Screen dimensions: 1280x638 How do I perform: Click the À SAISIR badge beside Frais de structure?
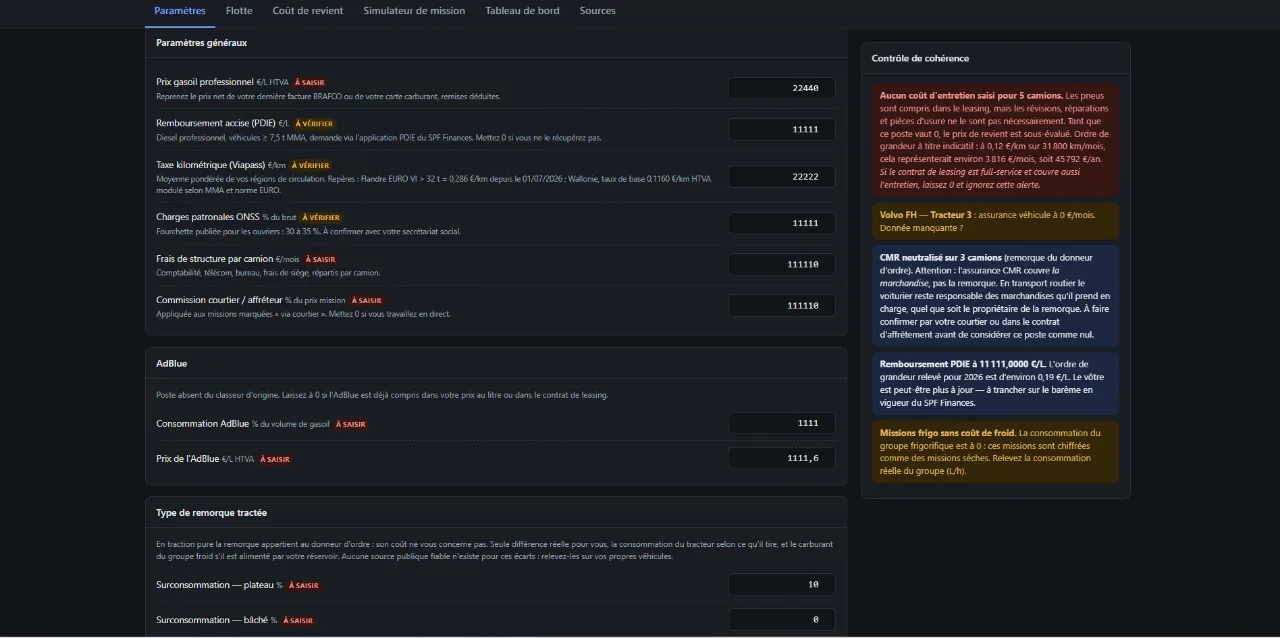(320, 259)
